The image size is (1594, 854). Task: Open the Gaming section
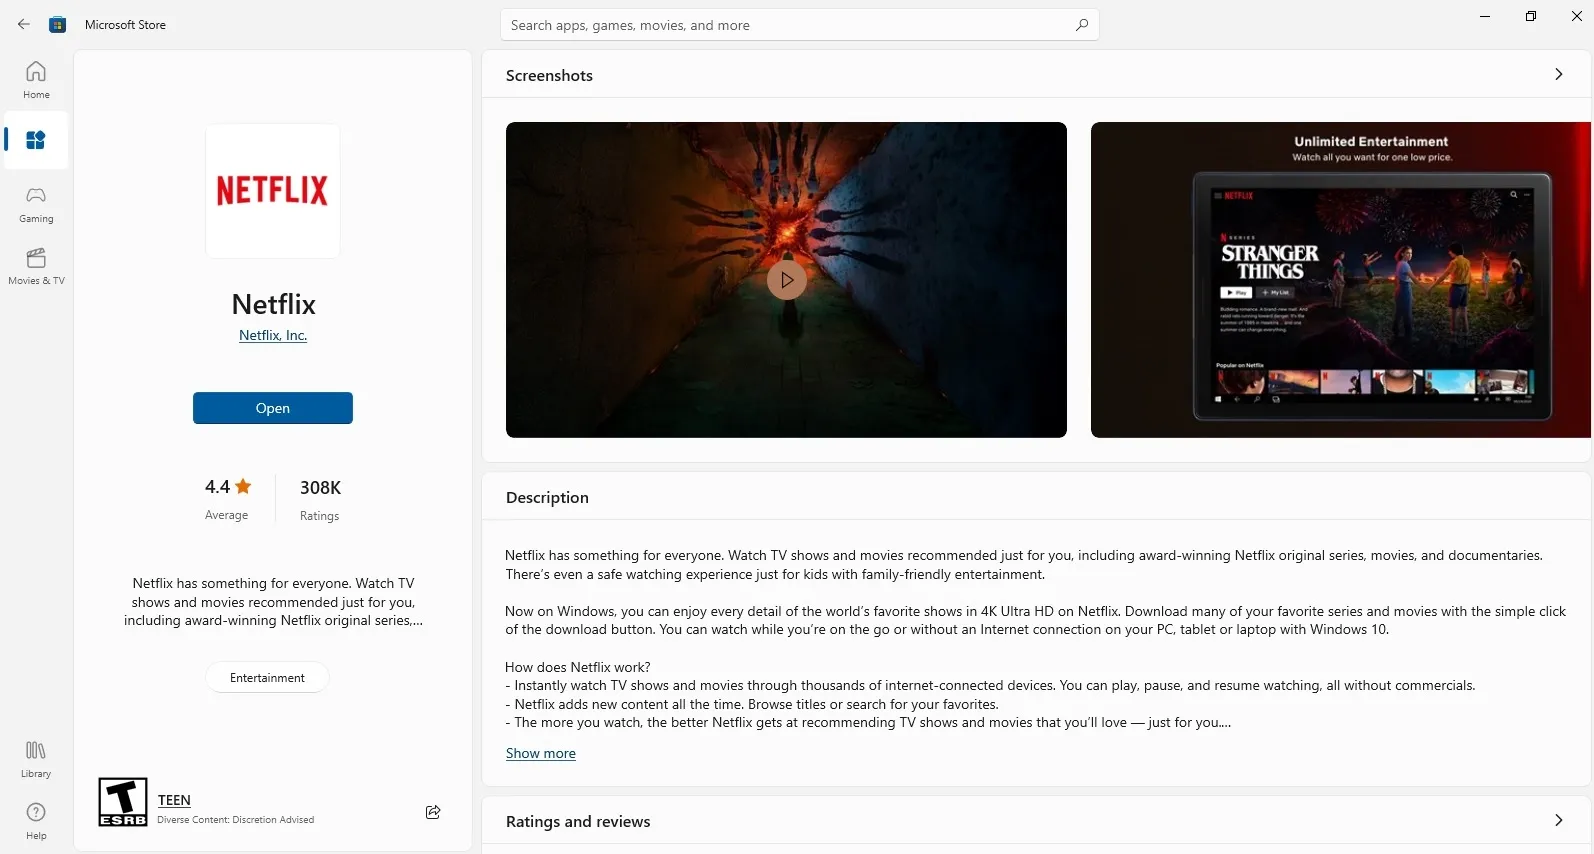pyautogui.click(x=36, y=203)
